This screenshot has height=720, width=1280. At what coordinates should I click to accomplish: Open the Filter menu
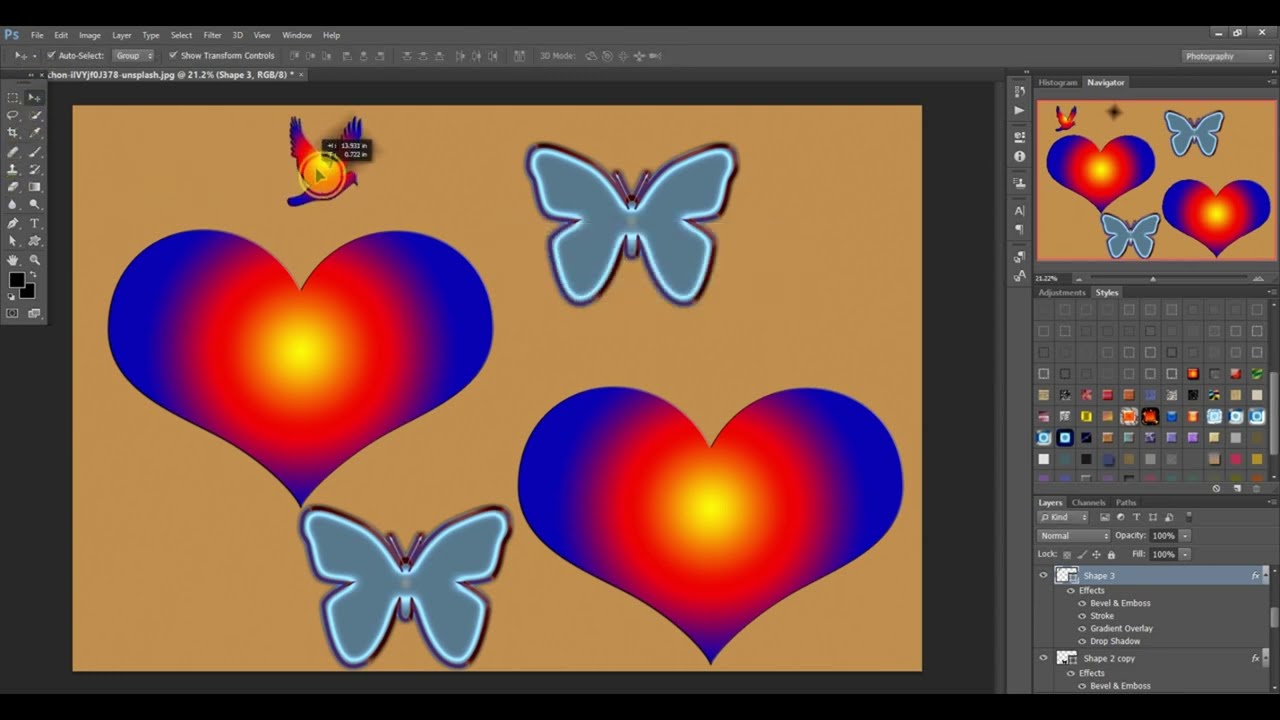point(212,35)
